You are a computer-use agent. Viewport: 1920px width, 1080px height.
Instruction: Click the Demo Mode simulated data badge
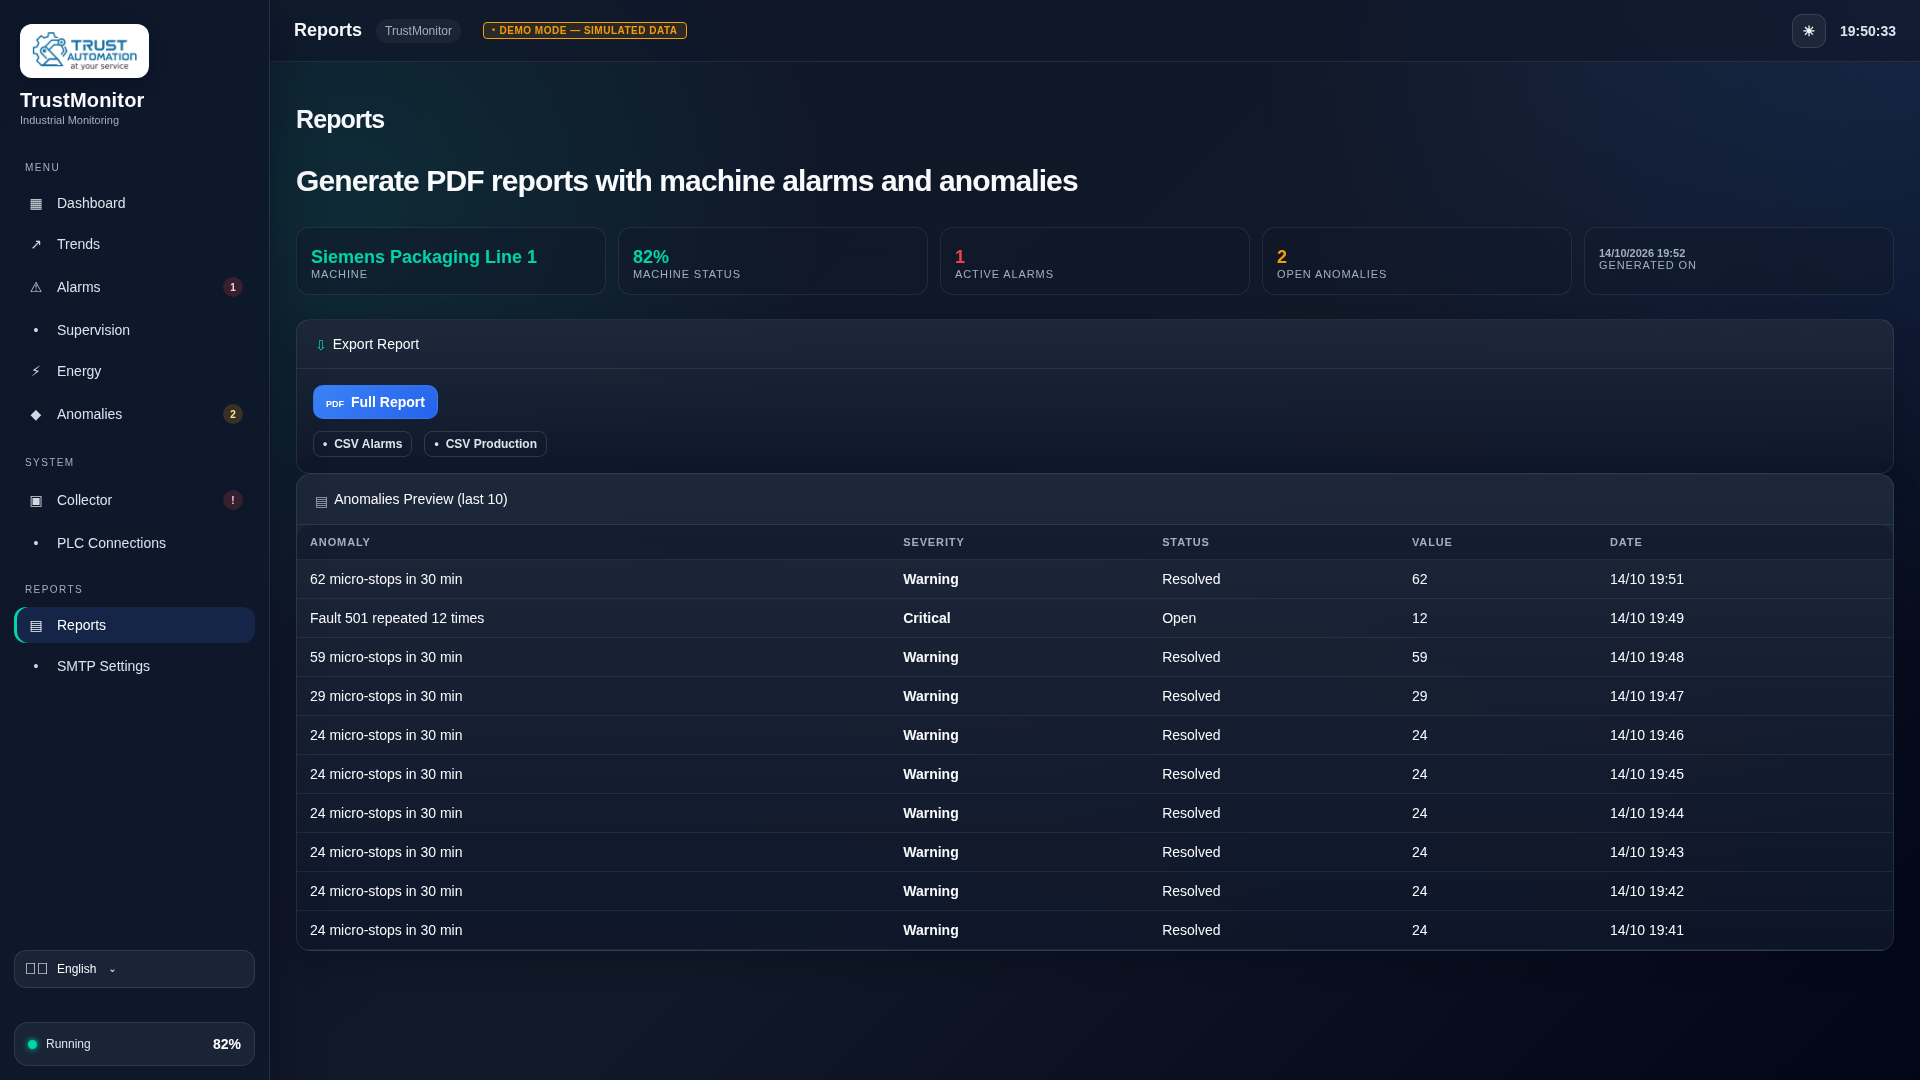(x=585, y=31)
